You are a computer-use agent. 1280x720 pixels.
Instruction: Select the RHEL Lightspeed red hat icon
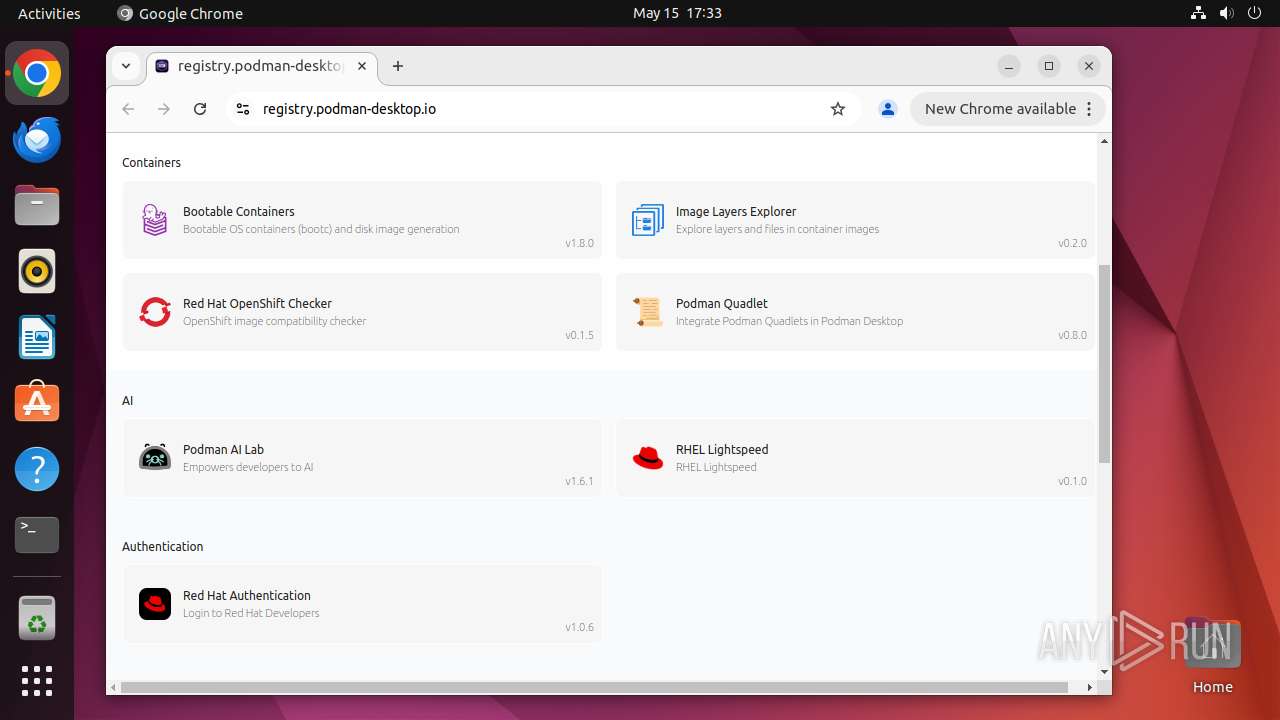(x=648, y=458)
